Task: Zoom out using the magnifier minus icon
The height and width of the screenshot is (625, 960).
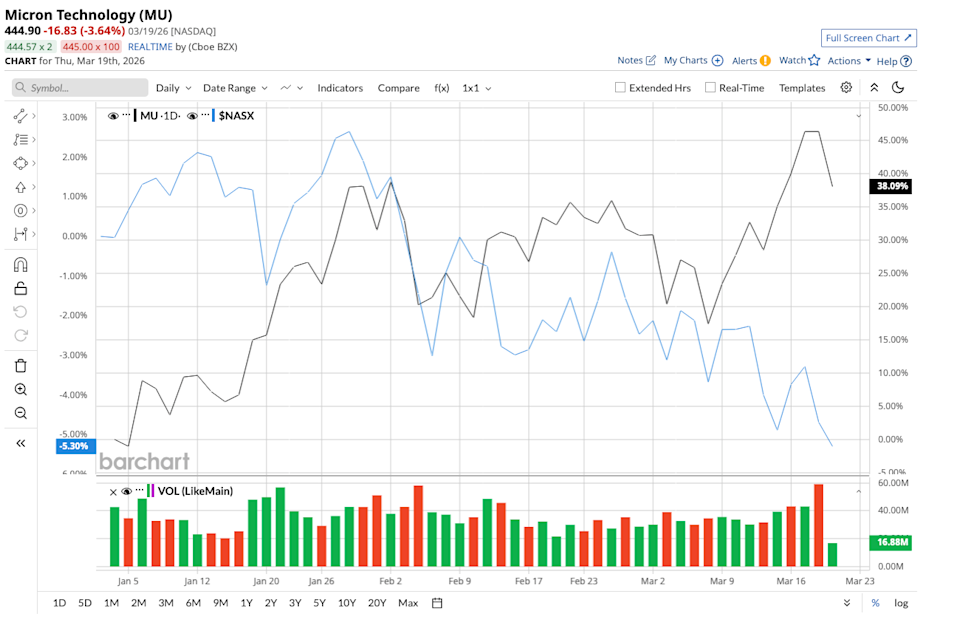Action: coord(20,413)
